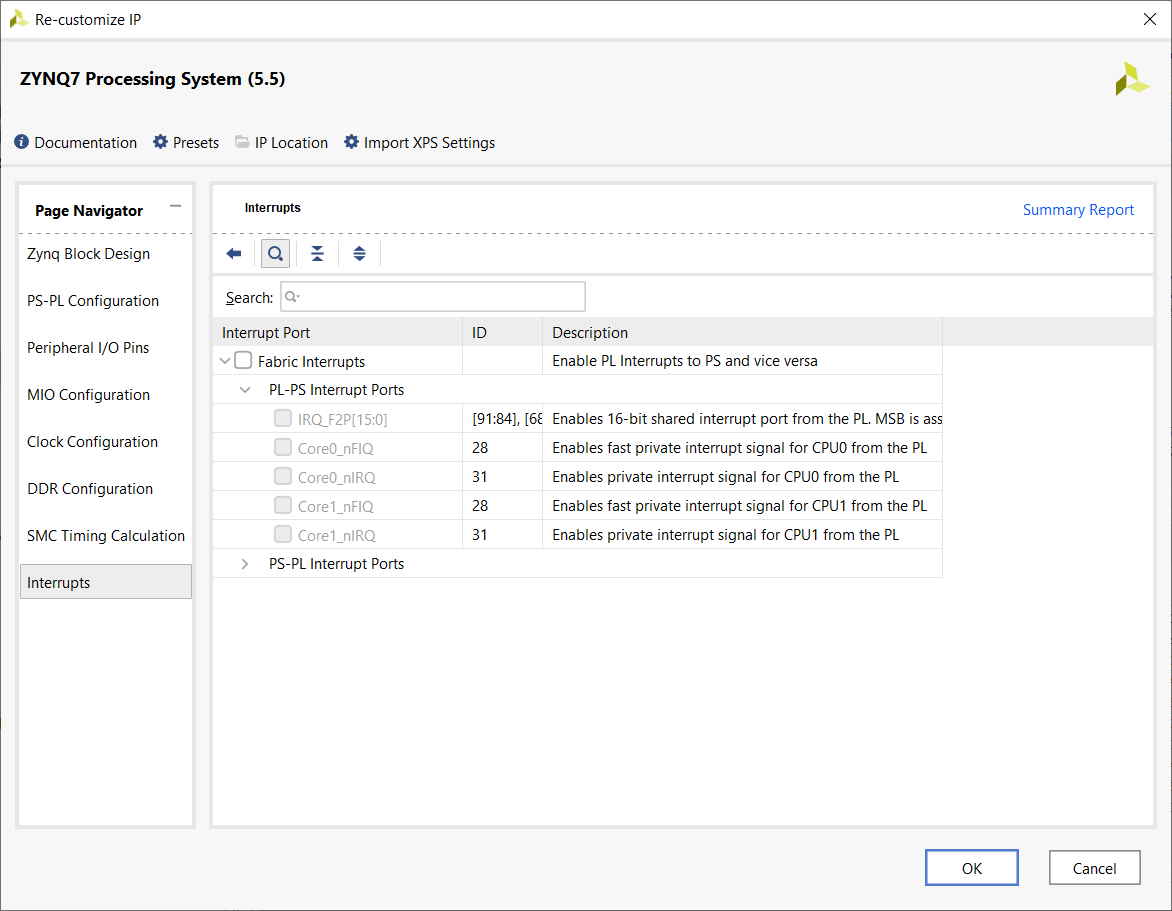Select the PL-PS Interrupt Ports row label
The height and width of the screenshot is (911, 1172).
[x=336, y=390]
